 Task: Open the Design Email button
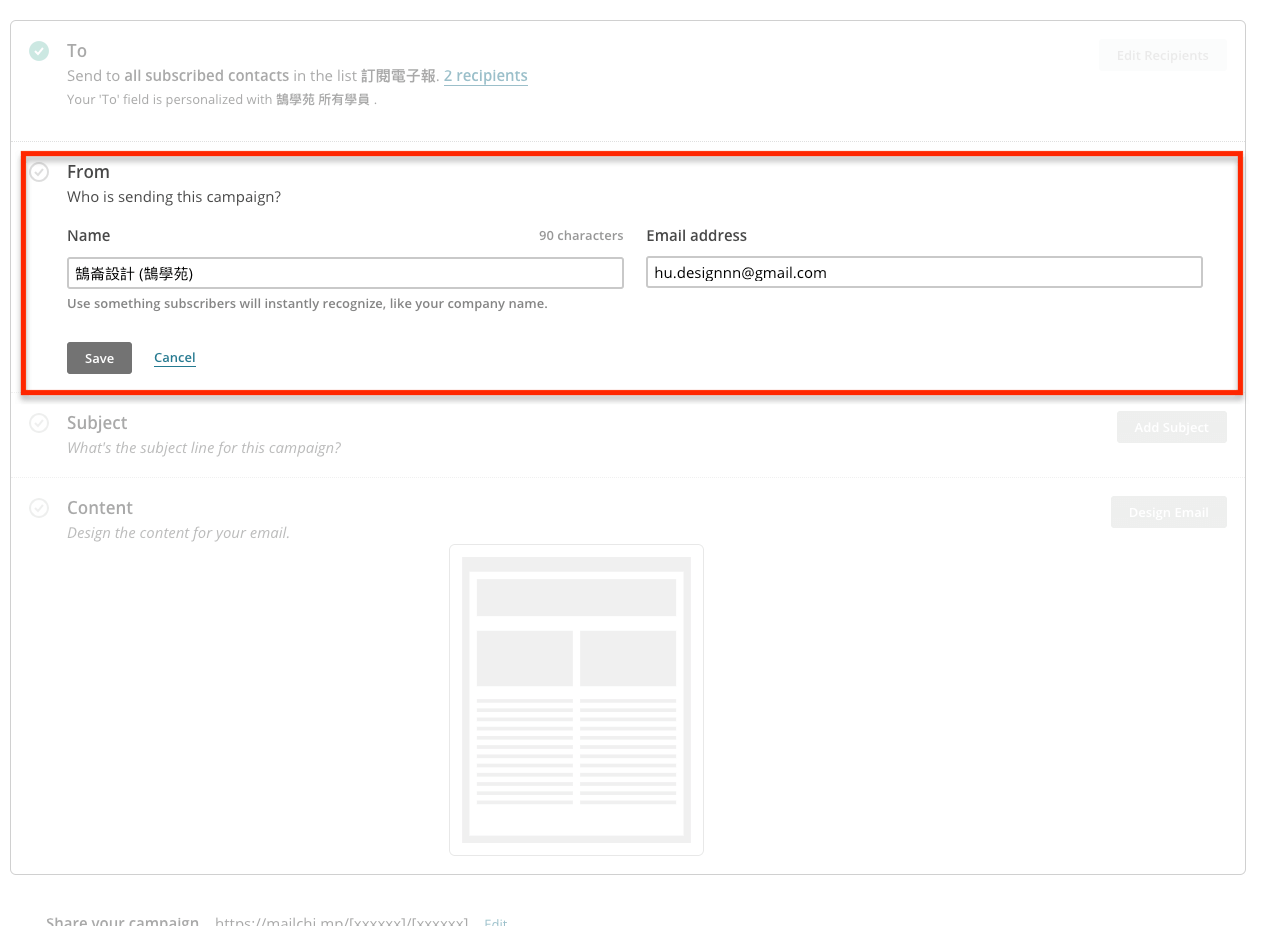tap(1168, 512)
